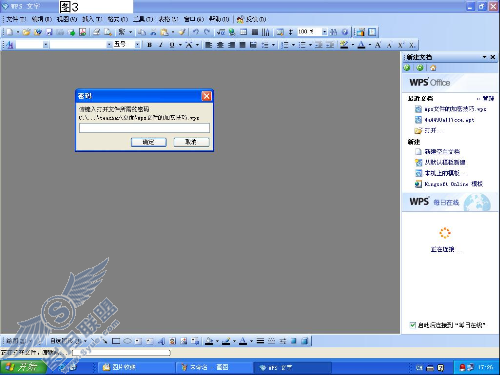The height and width of the screenshot is (375, 500).
Task: Click the Superscript X icon
Action: pyautogui.click(x=401, y=45)
